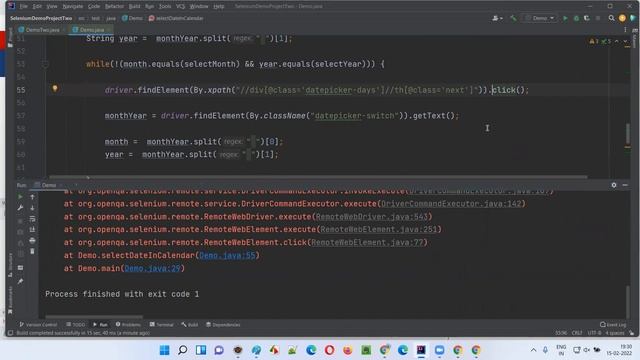This screenshot has height=360, width=640.
Task: Open Run panel settings gear
Action: click(x=614, y=185)
